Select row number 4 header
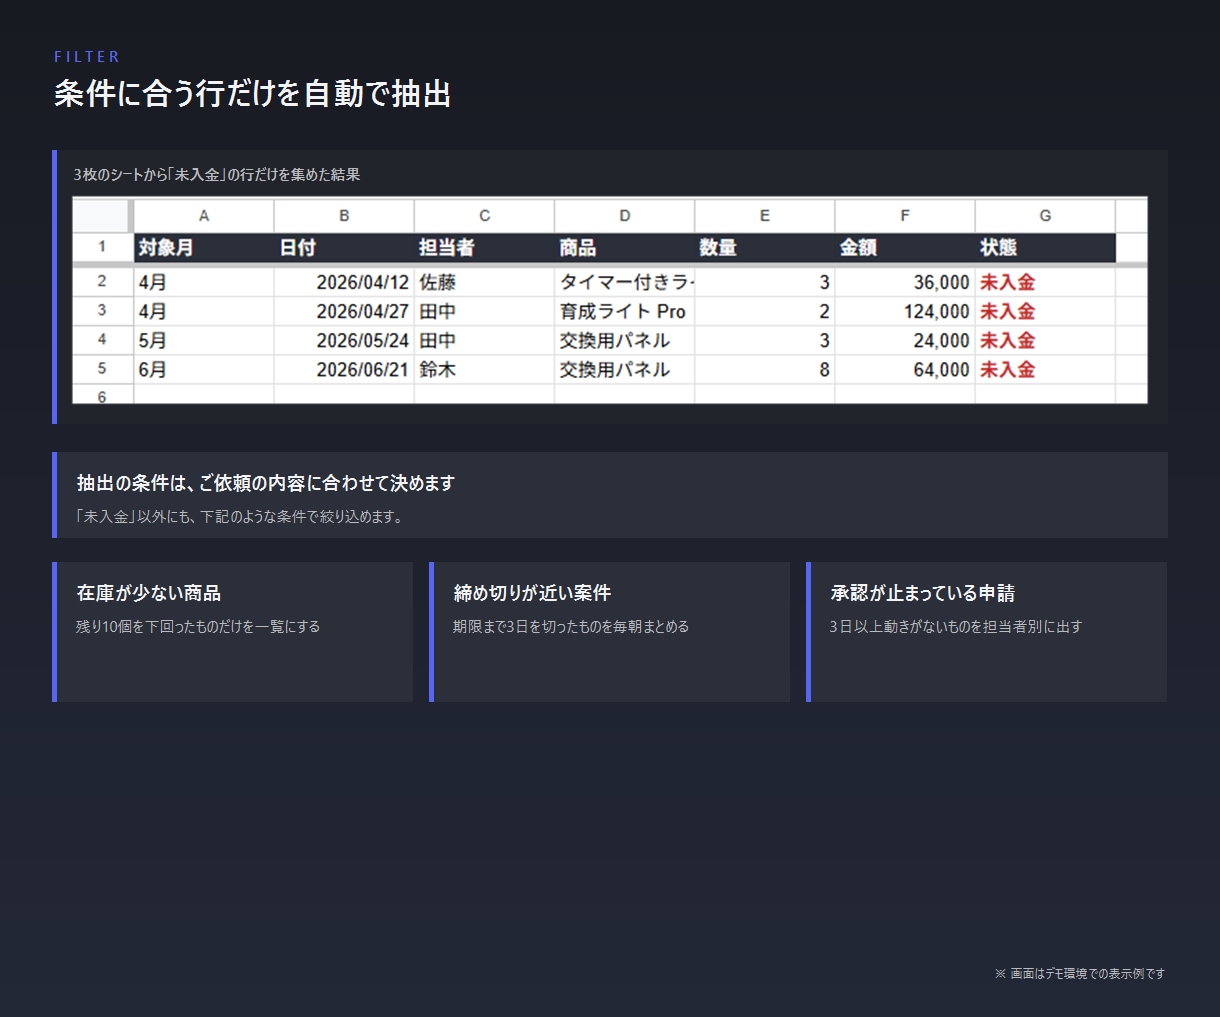The height and width of the screenshot is (1017, 1220). (102, 340)
